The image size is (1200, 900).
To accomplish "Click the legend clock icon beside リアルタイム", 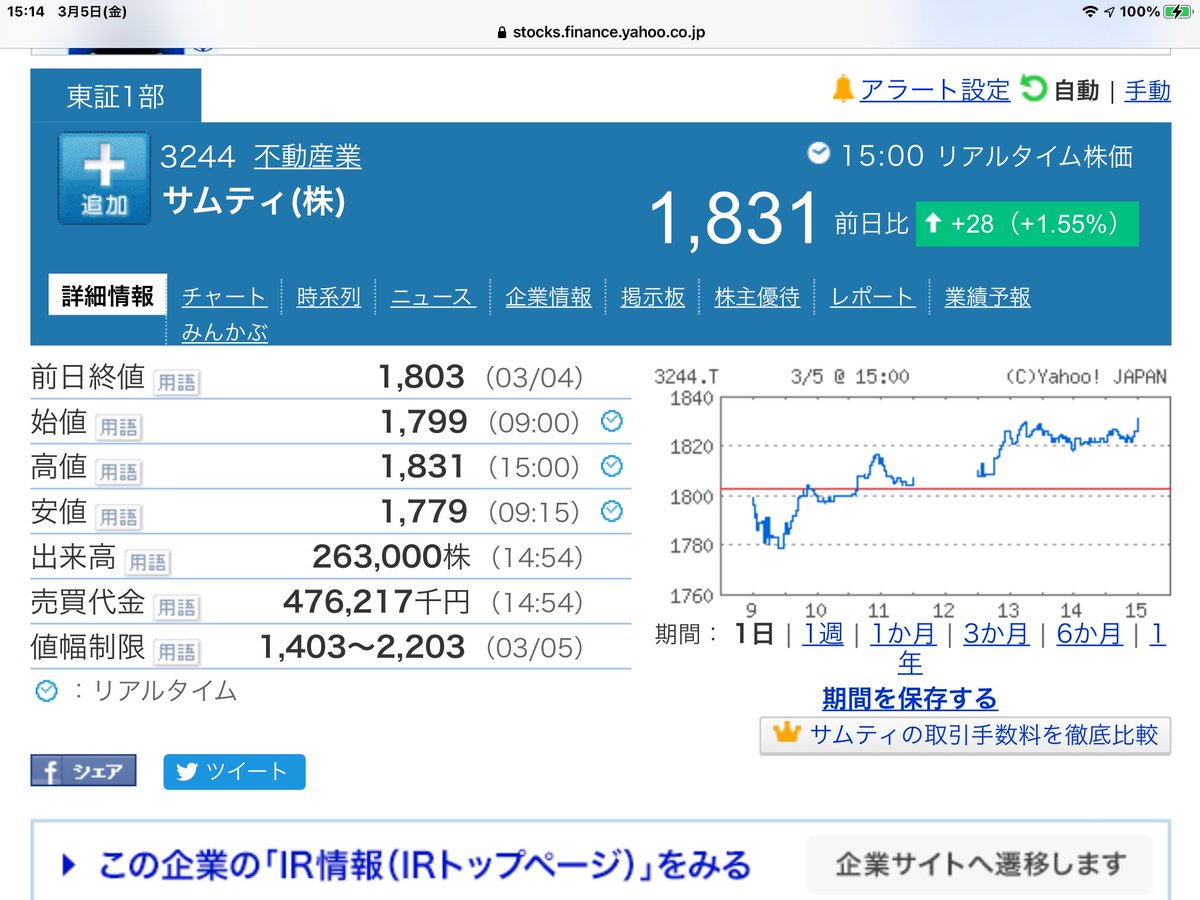I will (47, 690).
